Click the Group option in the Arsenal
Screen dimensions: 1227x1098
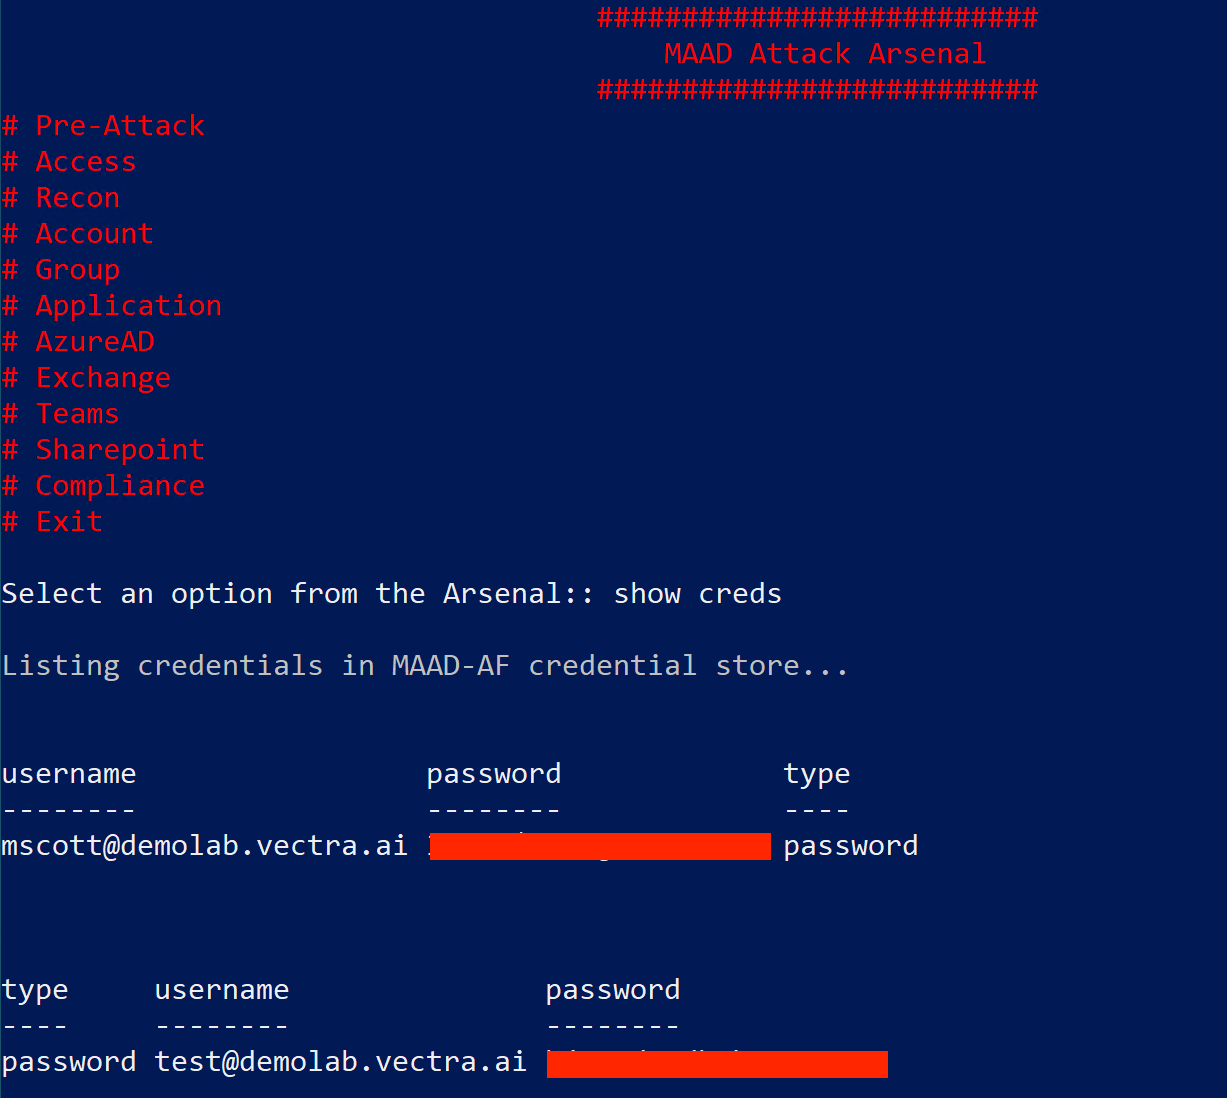click(x=77, y=270)
